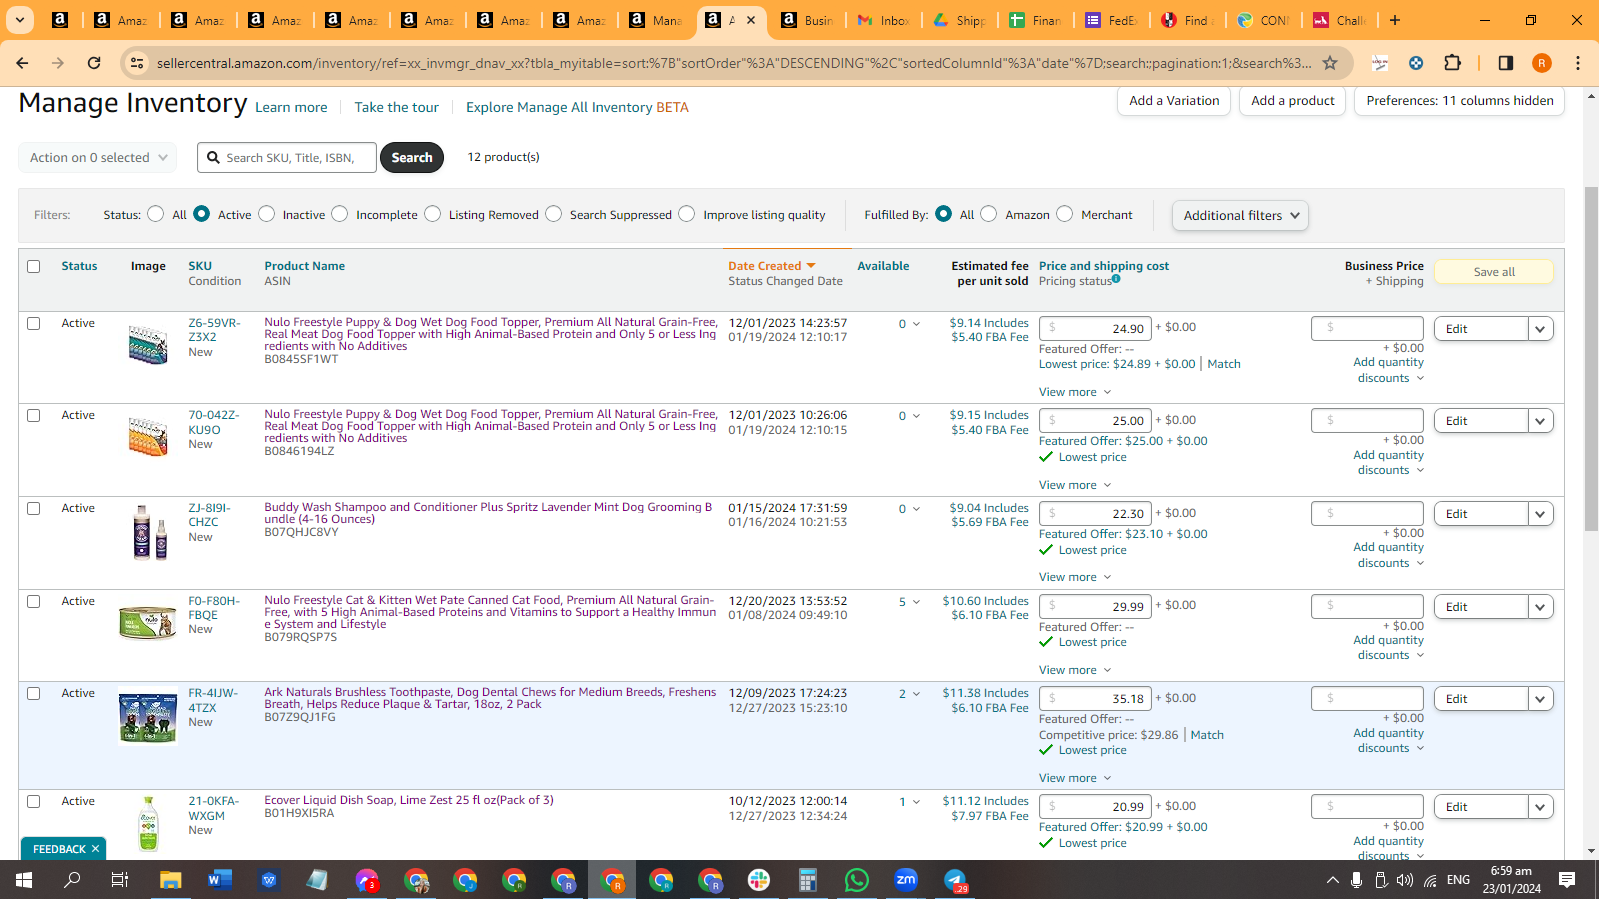
Task: Switch to the Inbox Gmail tab
Action: (x=885, y=20)
